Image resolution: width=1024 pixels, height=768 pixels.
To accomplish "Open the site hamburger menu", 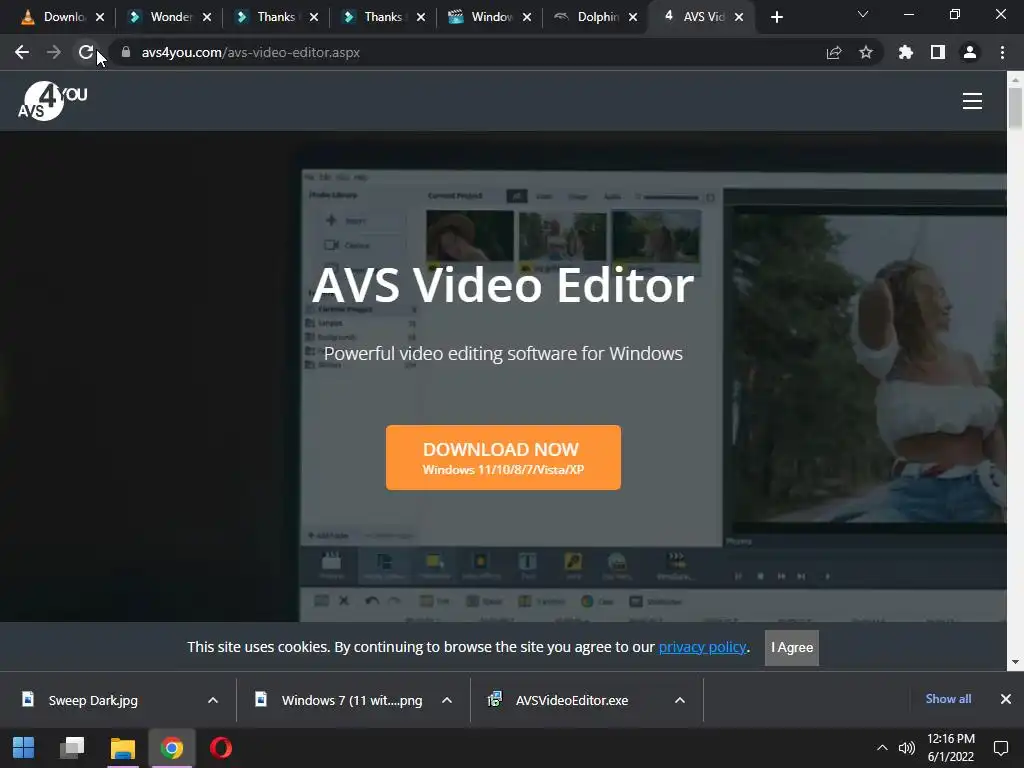I will click(x=972, y=101).
